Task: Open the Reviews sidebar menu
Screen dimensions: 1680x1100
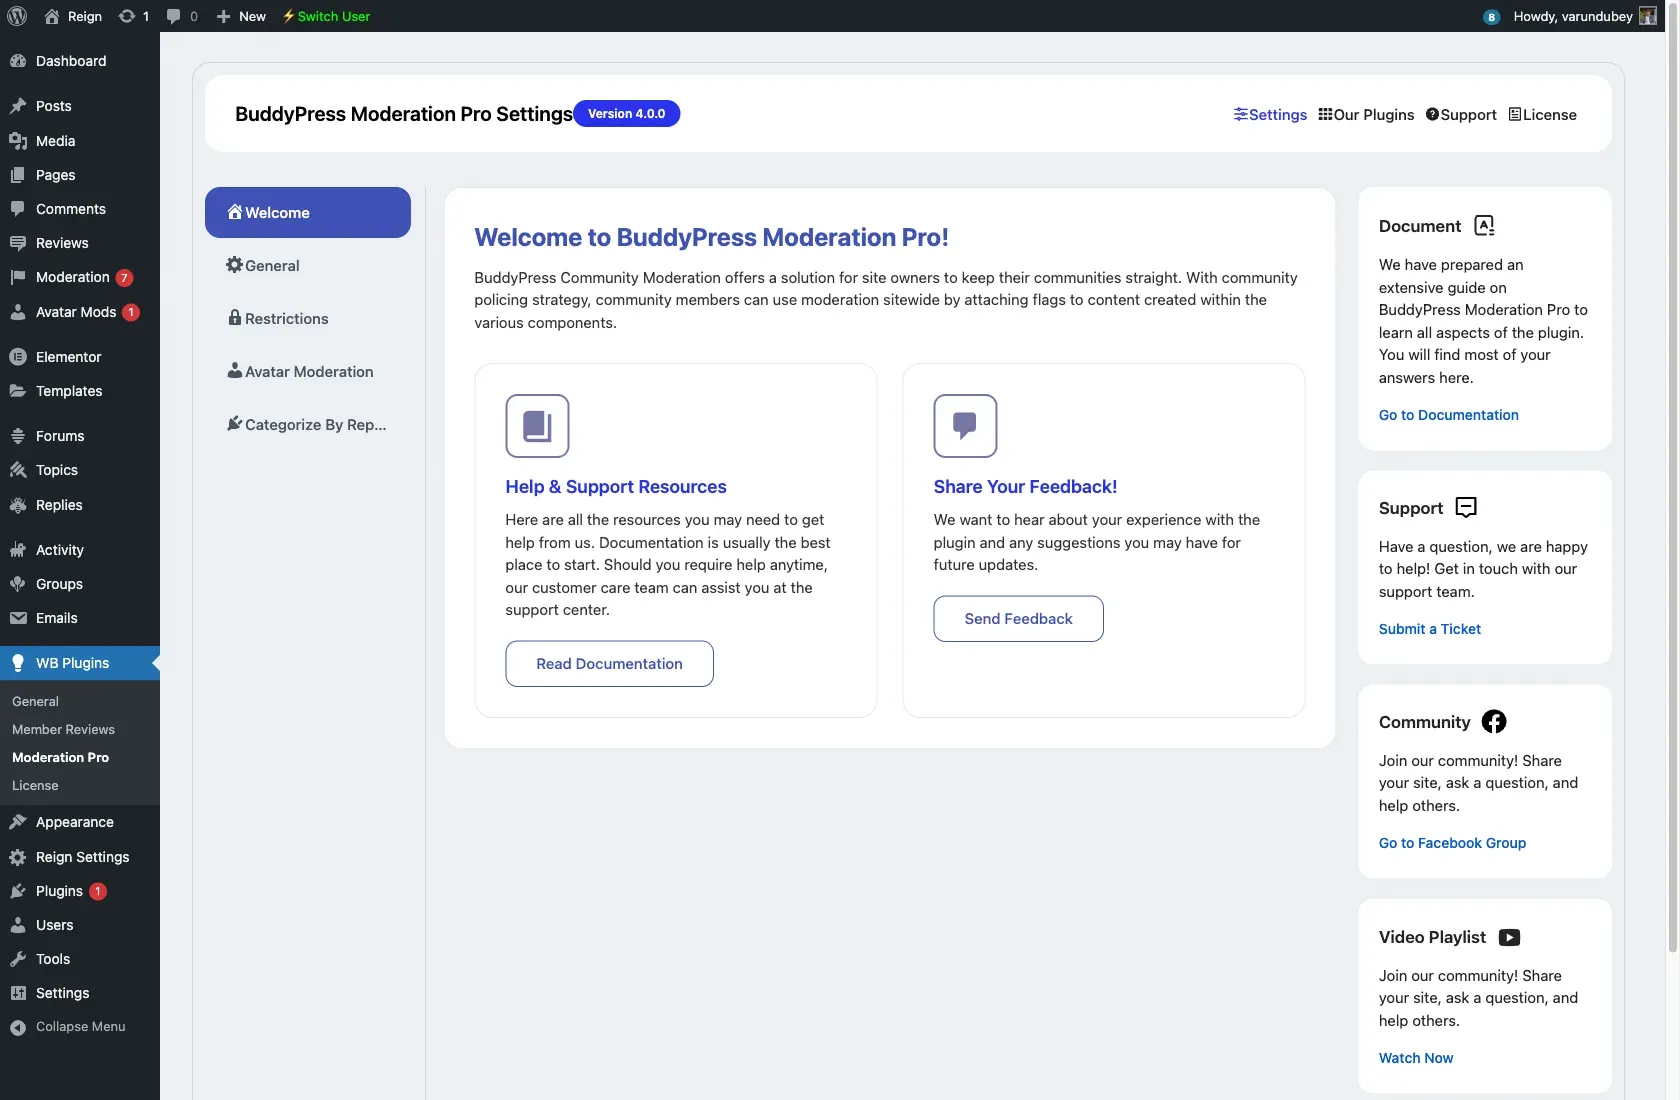Action: tap(80, 243)
